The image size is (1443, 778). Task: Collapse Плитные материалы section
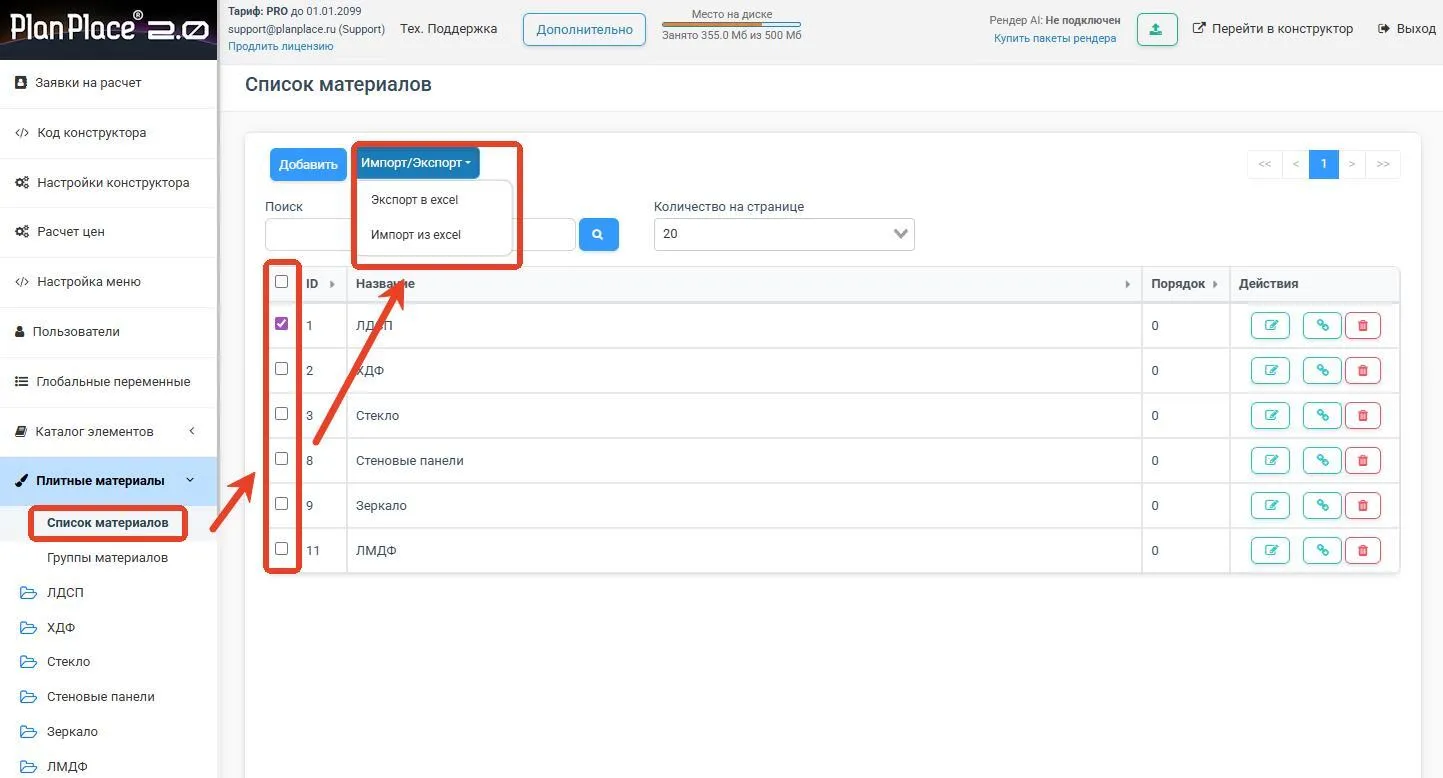(108, 481)
